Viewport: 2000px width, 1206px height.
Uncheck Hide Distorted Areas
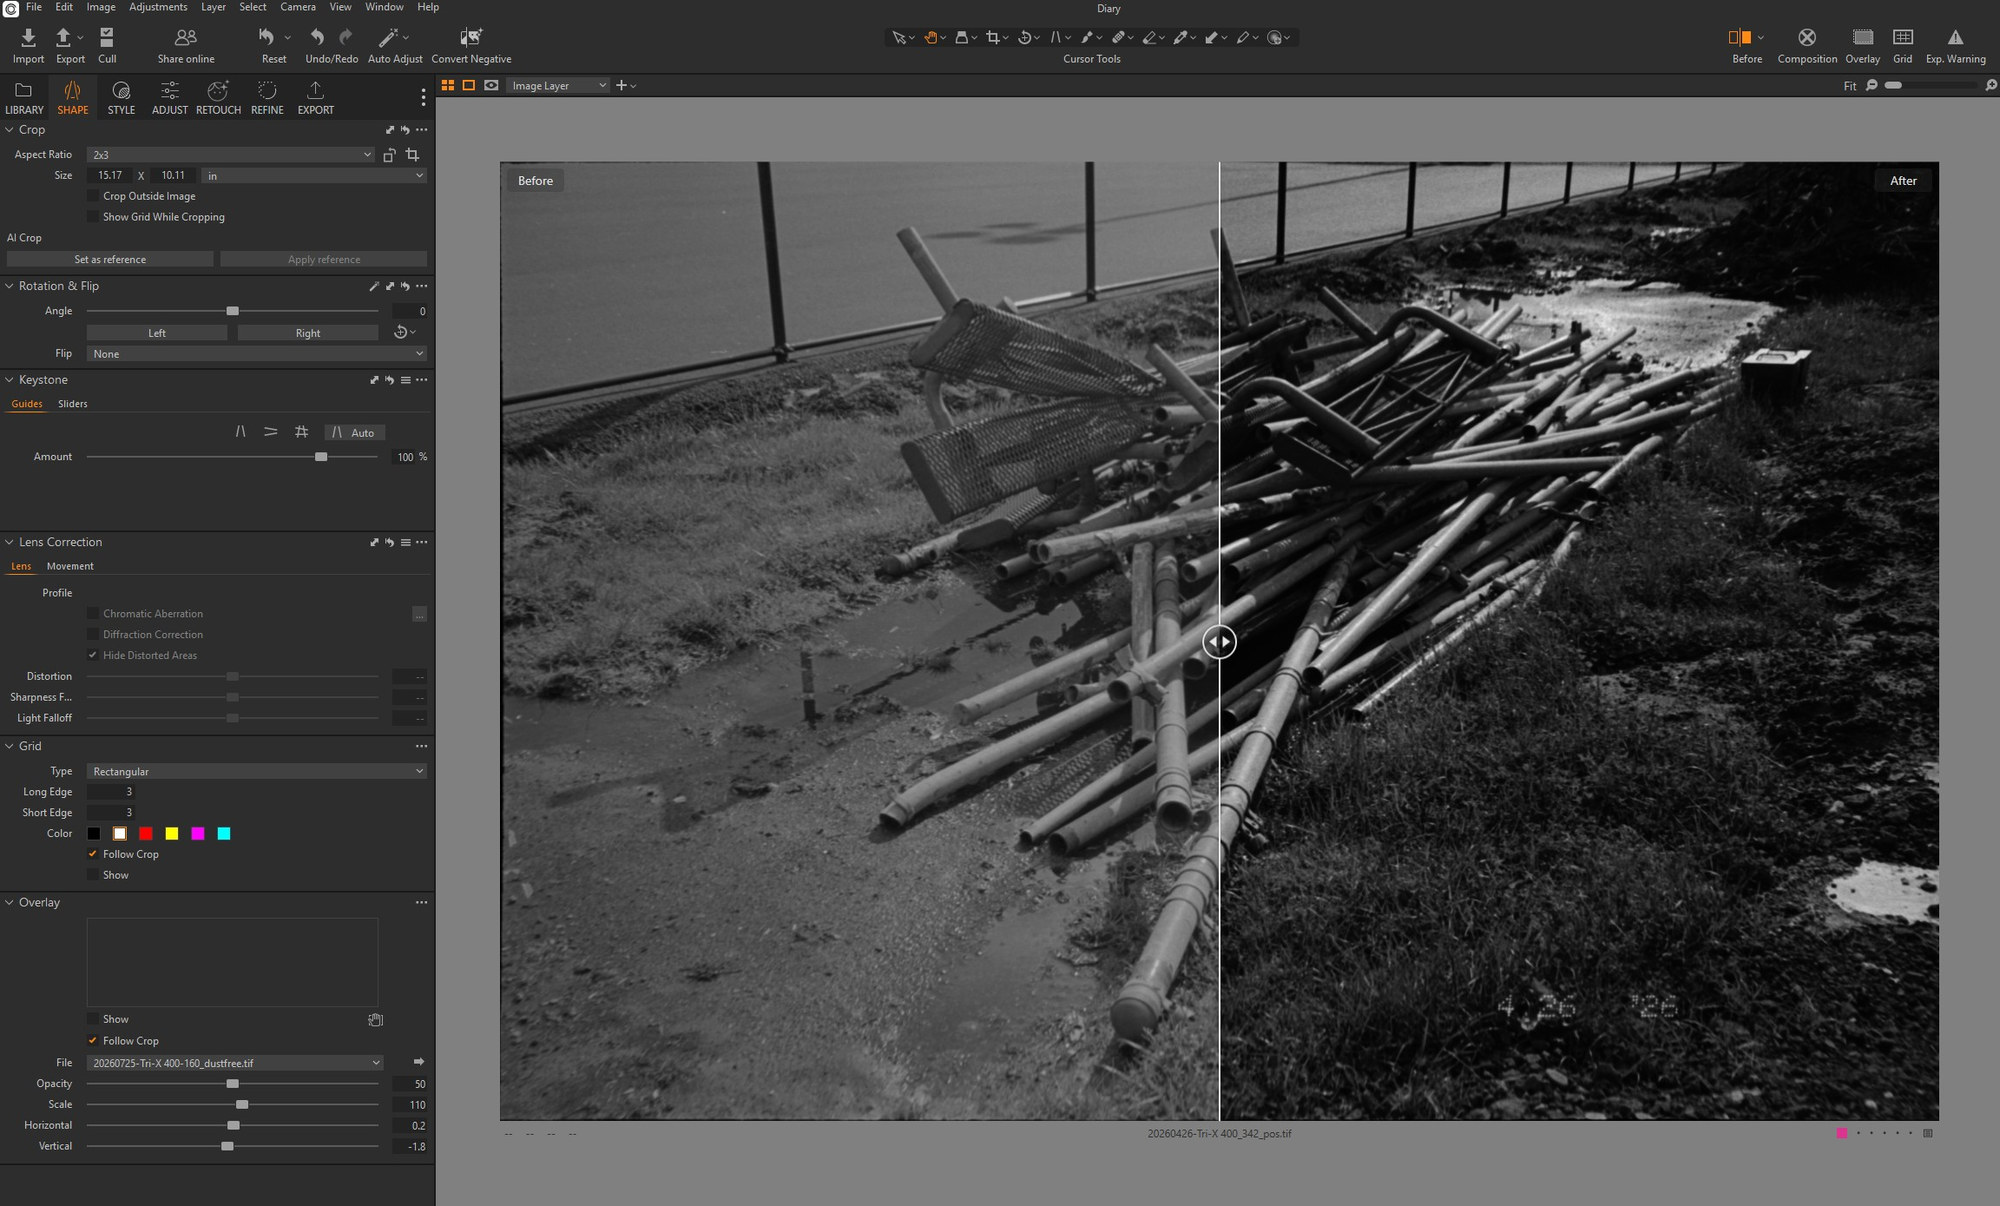coord(93,656)
